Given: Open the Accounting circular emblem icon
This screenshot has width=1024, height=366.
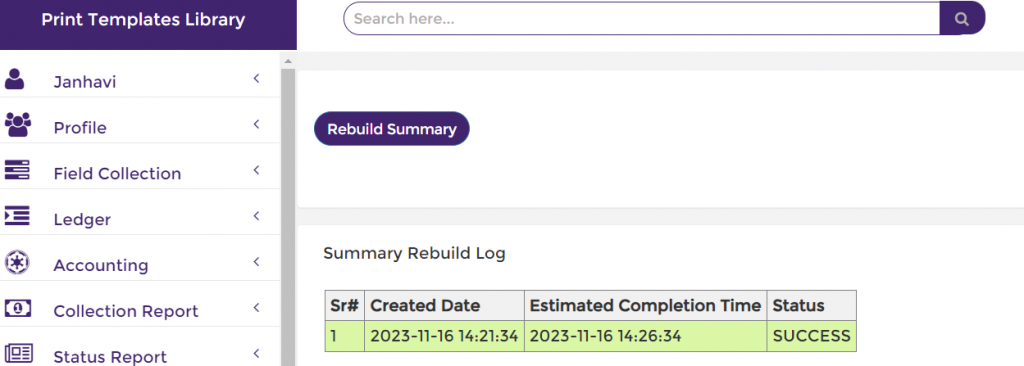Looking at the screenshot, I should coord(17,262).
